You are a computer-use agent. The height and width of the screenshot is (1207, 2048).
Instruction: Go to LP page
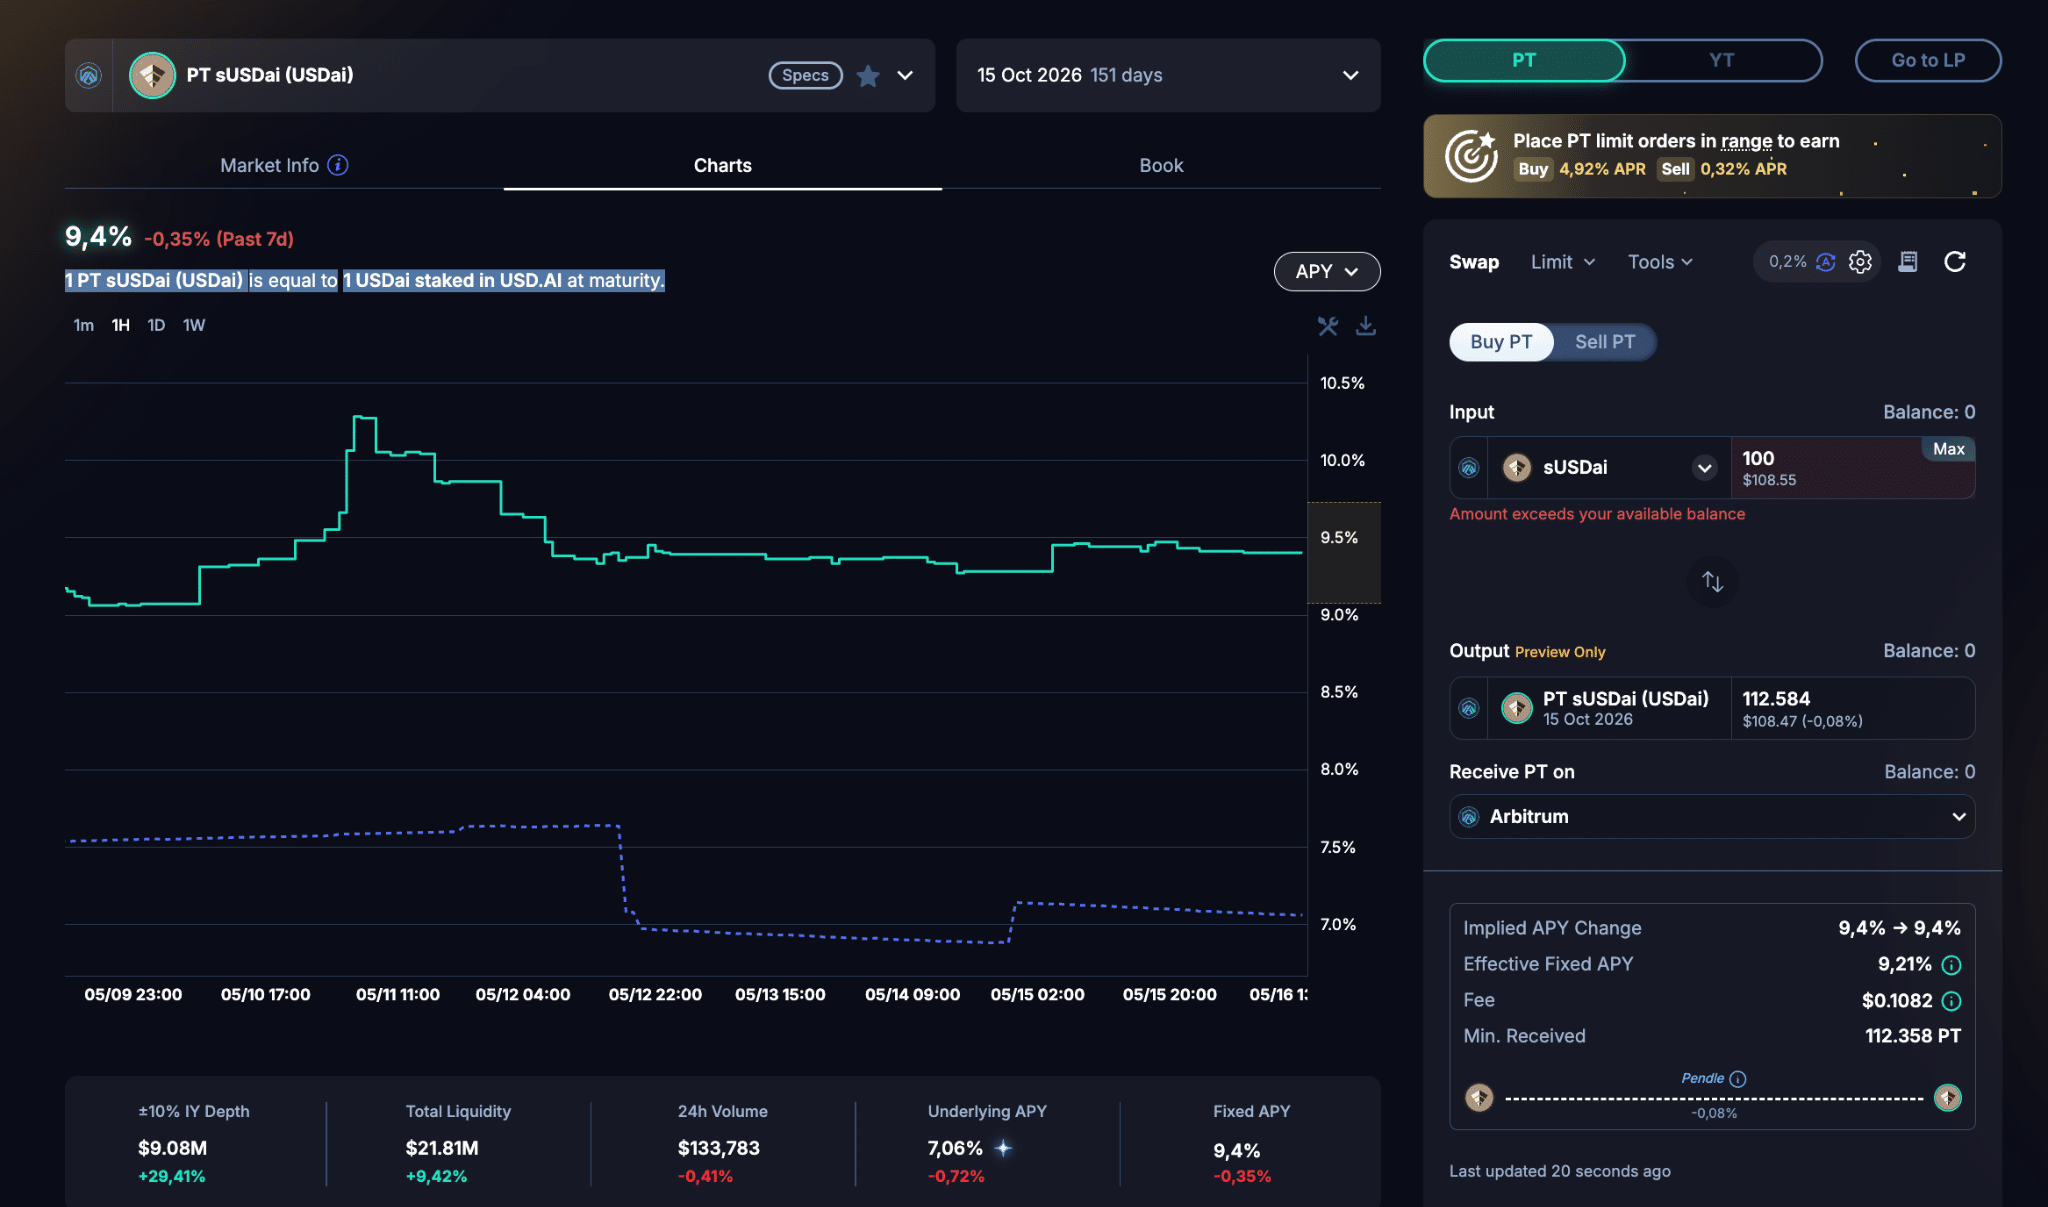click(x=1928, y=60)
